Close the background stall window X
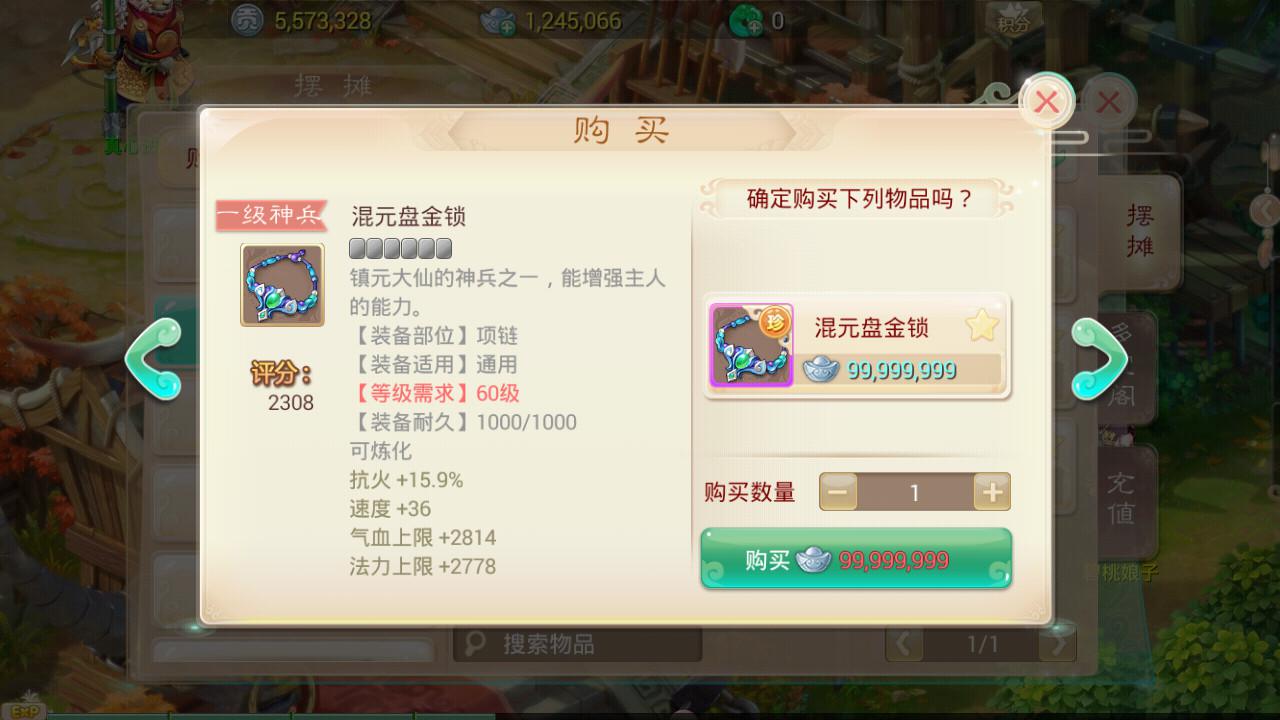The height and width of the screenshot is (720, 1280). [x=1108, y=101]
